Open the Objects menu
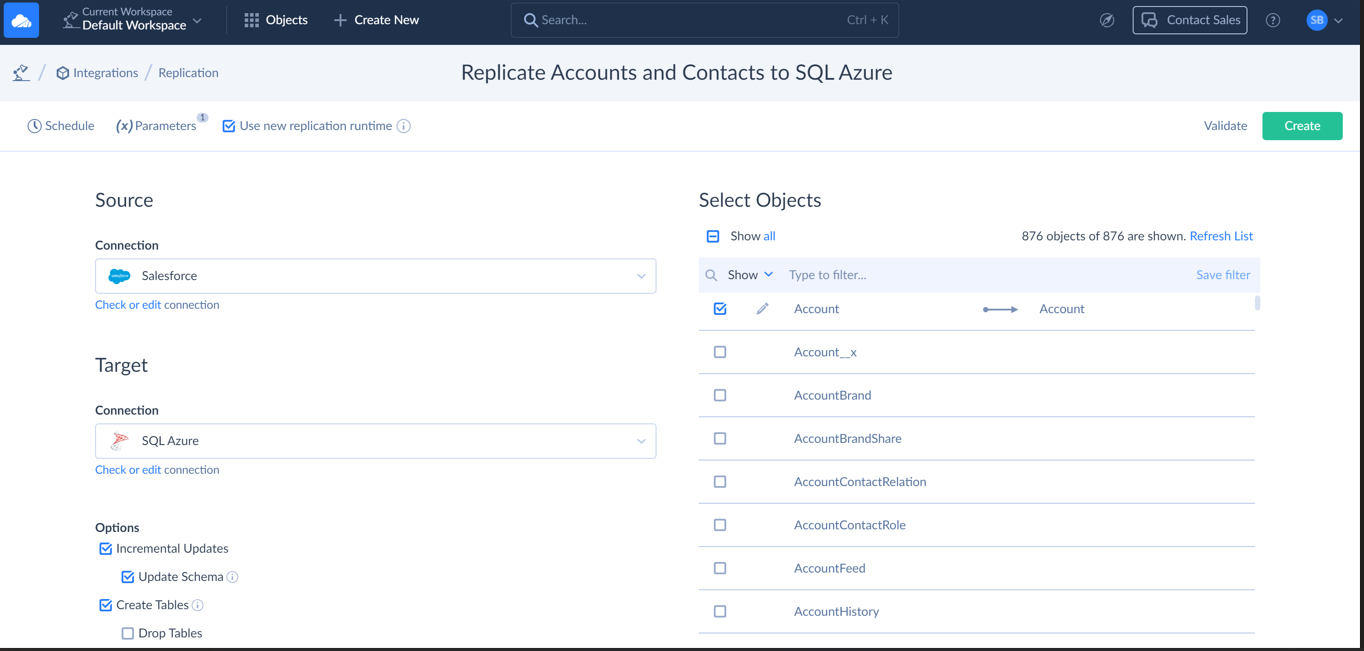 tap(276, 20)
